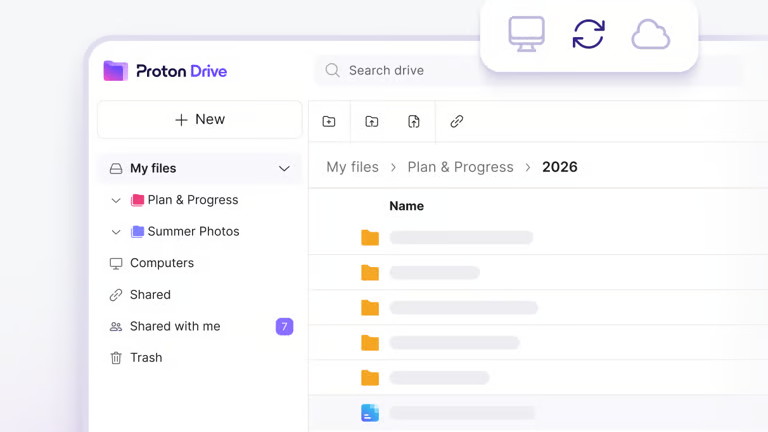Screen dimensions: 768x432
Task: Click the upload file toolbar icon
Action: [x=414, y=121]
